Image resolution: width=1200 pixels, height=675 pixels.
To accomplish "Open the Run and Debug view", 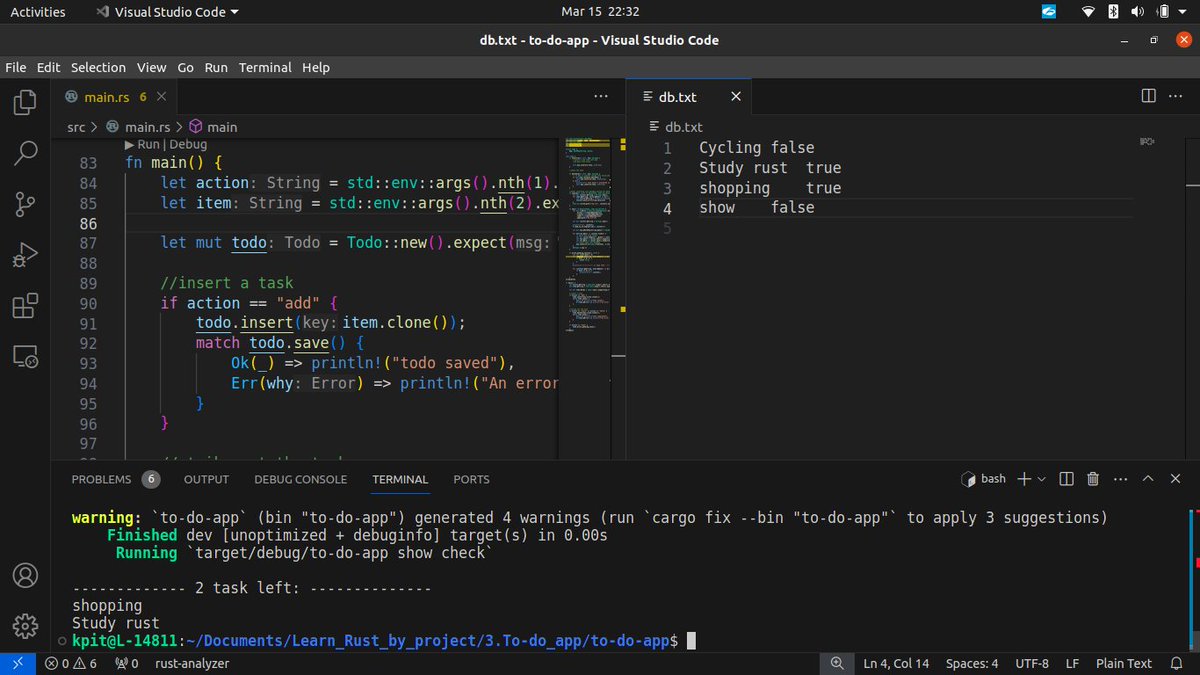I will tap(25, 256).
